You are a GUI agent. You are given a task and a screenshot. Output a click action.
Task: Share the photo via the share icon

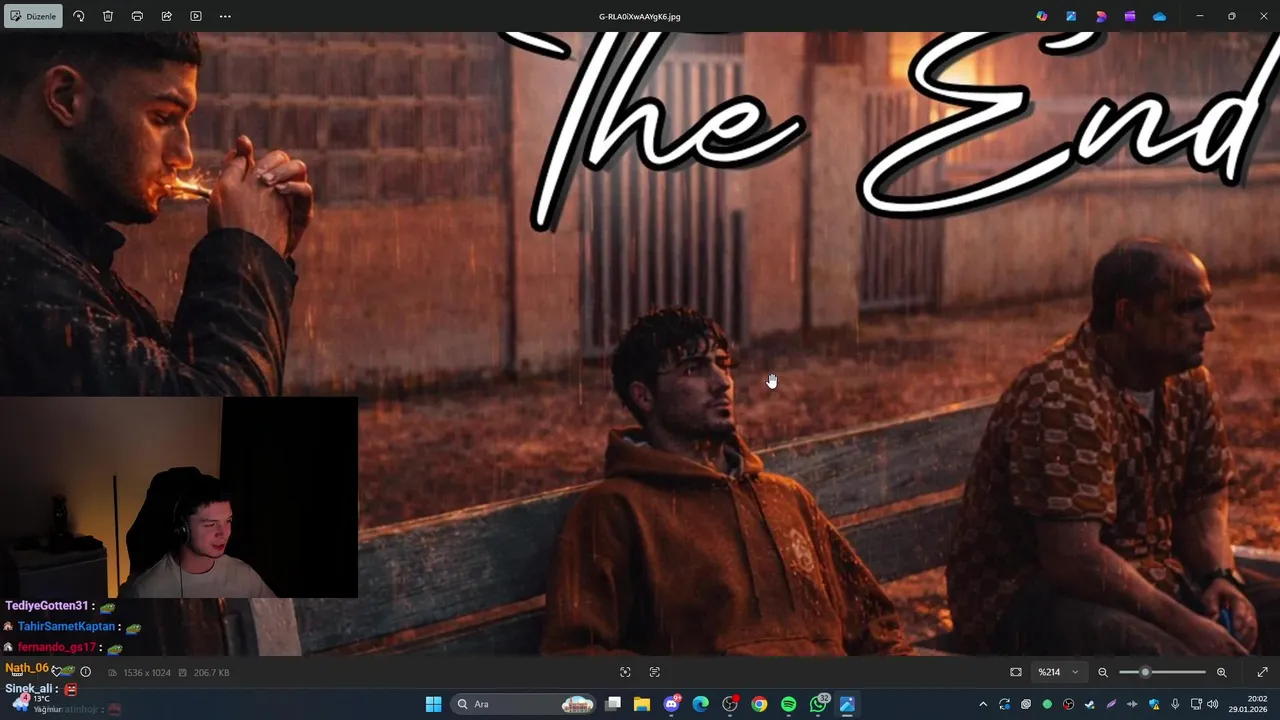[x=166, y=16]
